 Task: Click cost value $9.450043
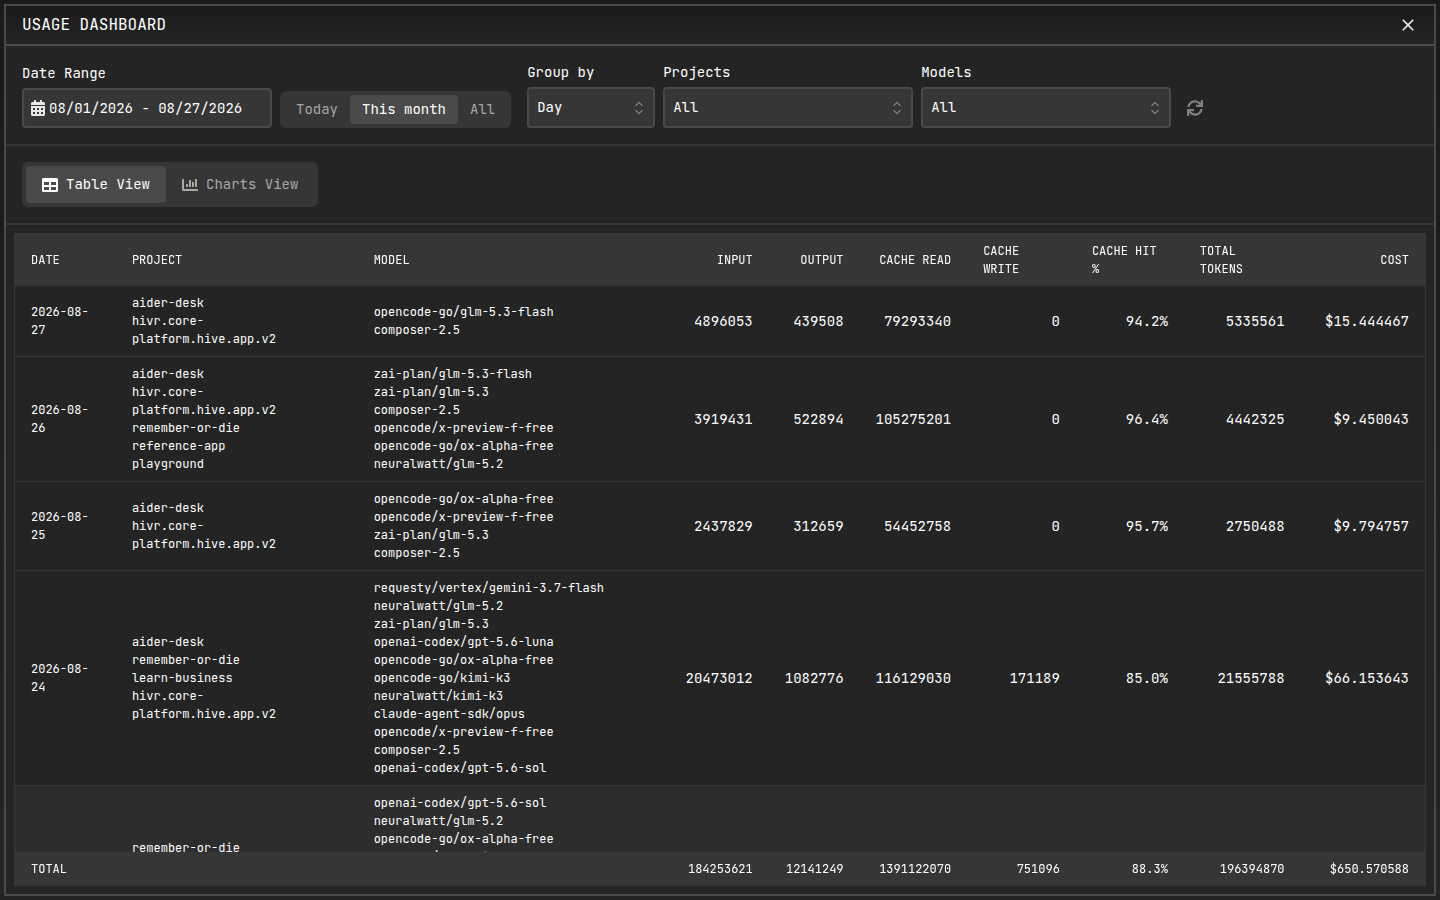pos(1370,419)
